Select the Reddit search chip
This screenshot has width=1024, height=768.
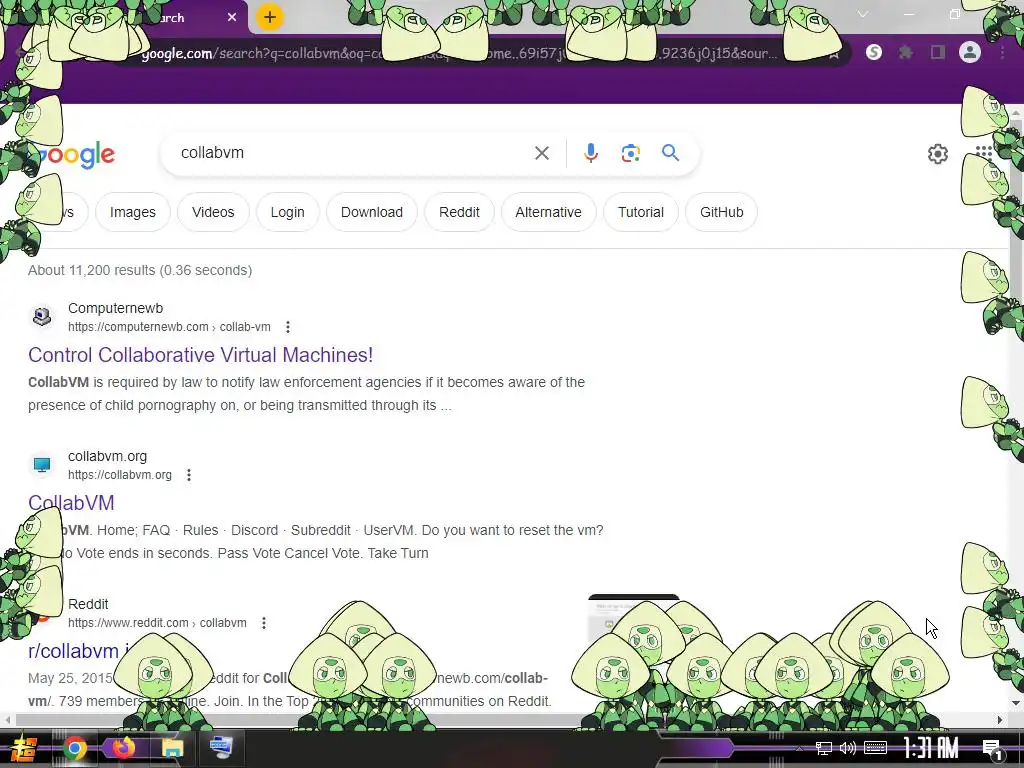tap(459, 212)
